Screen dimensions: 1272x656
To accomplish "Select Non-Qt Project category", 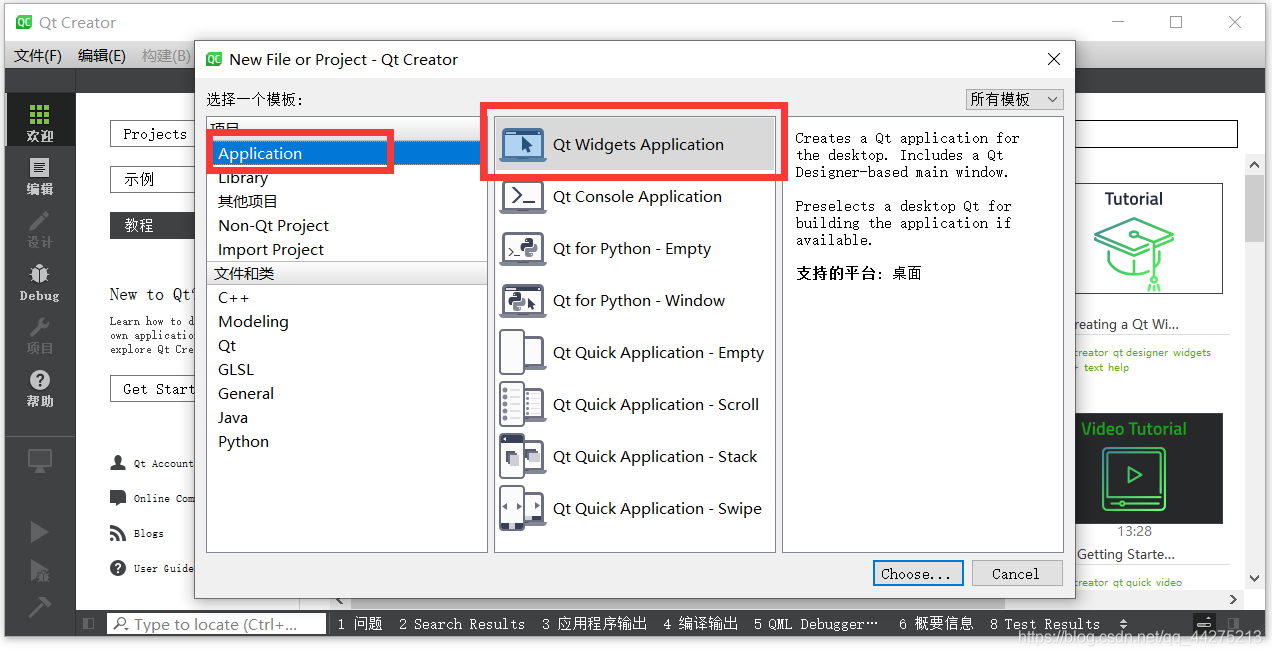I will [347, 226].
